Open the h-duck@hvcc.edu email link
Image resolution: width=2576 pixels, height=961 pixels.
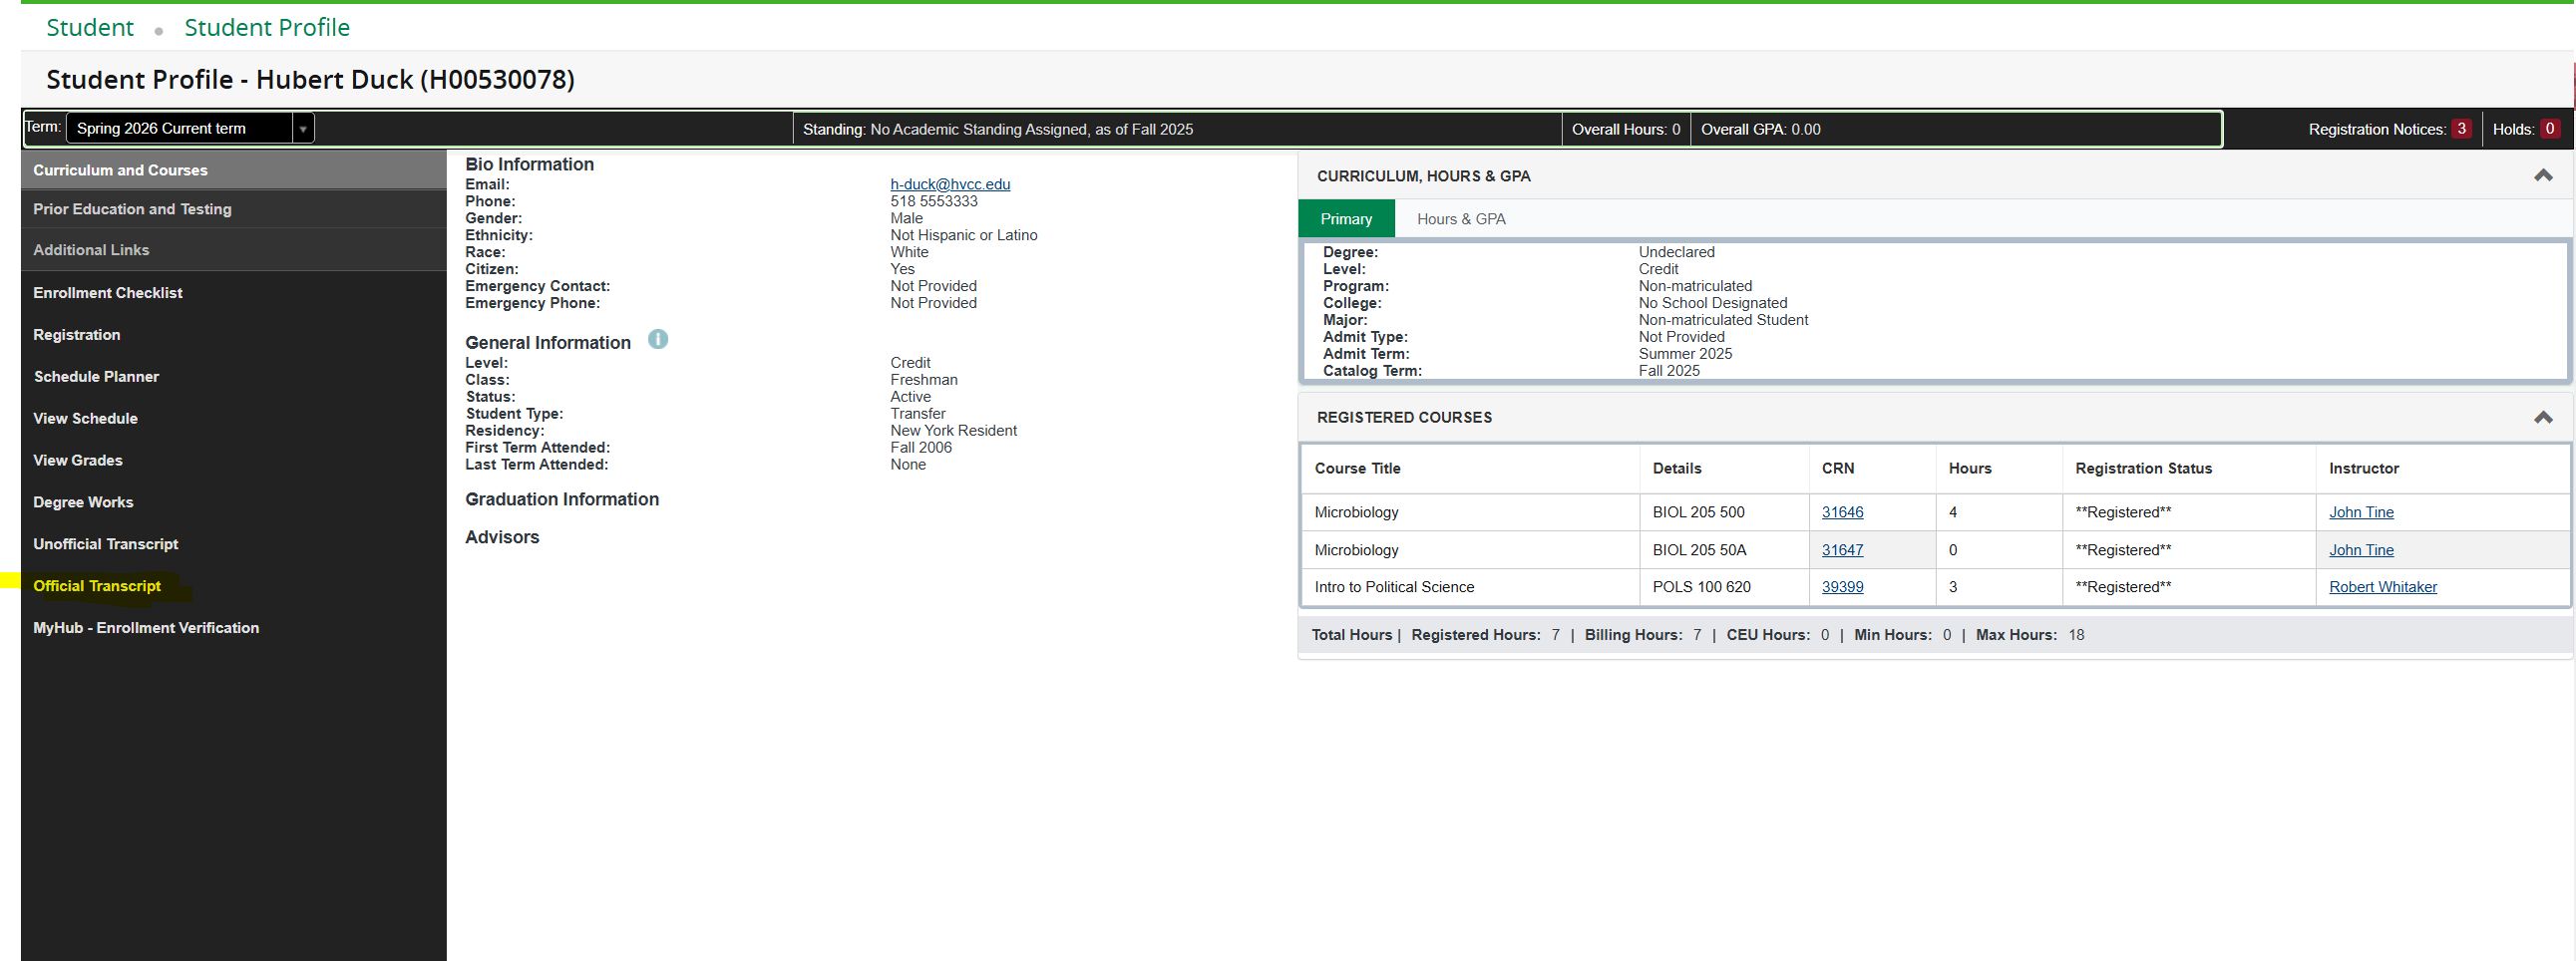(949, 184)
